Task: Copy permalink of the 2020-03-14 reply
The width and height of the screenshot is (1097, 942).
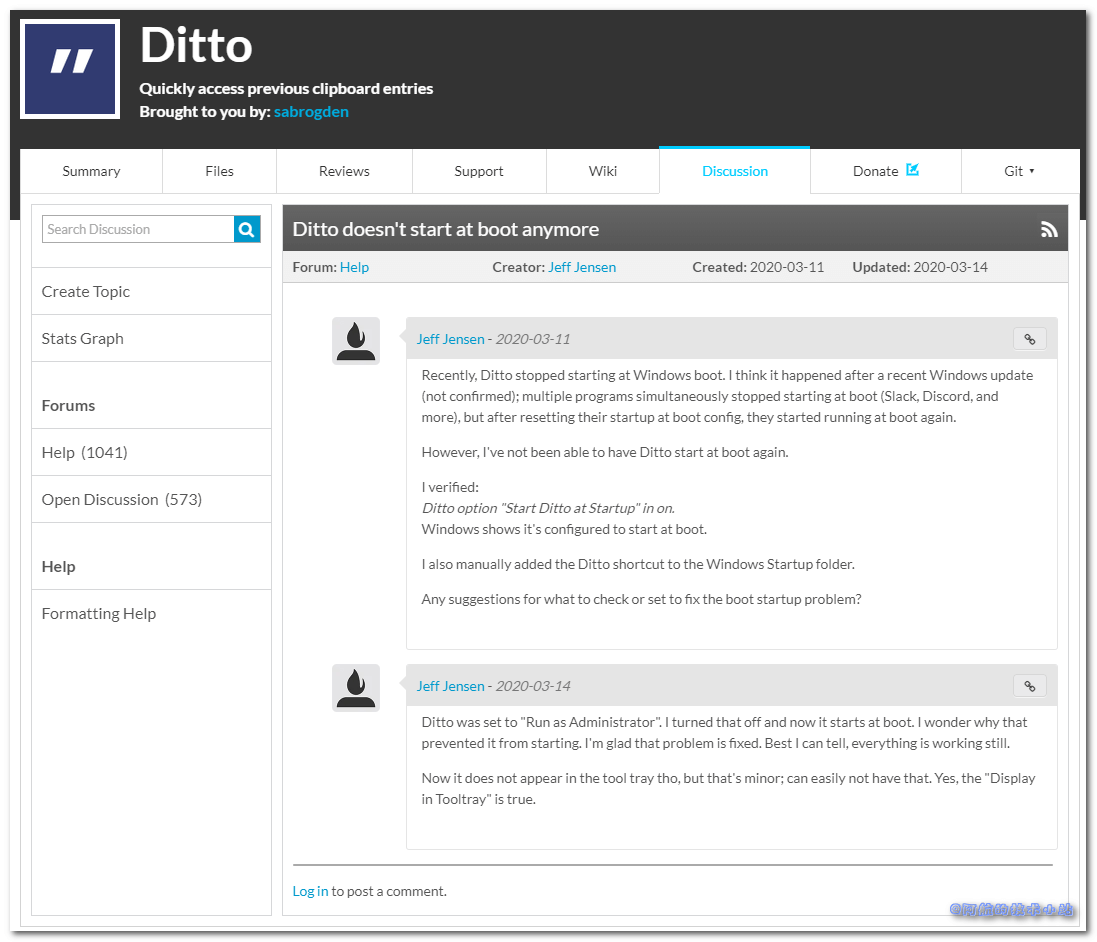Action: 1029,686
